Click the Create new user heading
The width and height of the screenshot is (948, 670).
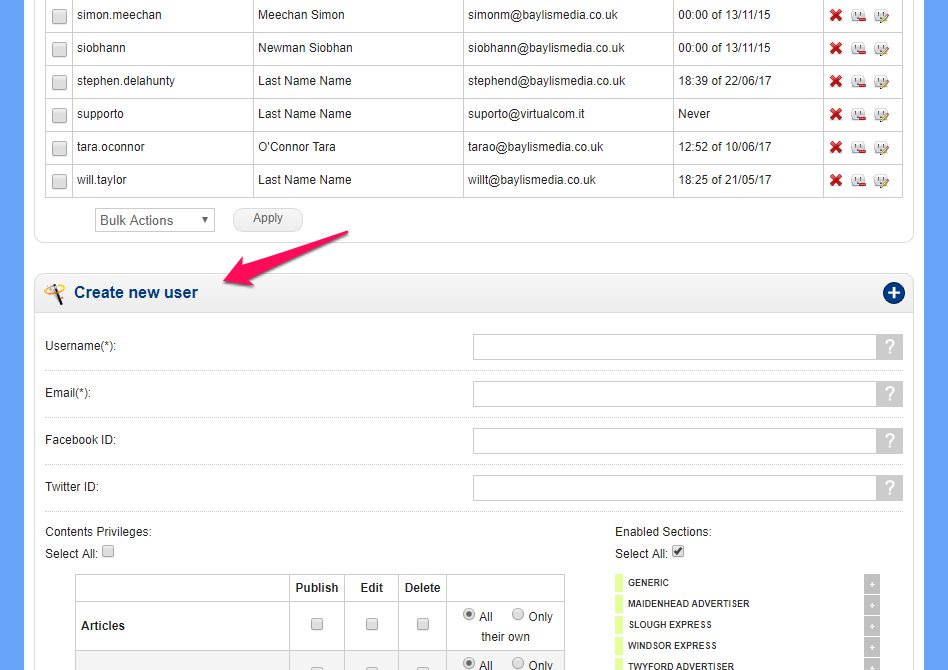pyautogui.click(x=136, y=293)
